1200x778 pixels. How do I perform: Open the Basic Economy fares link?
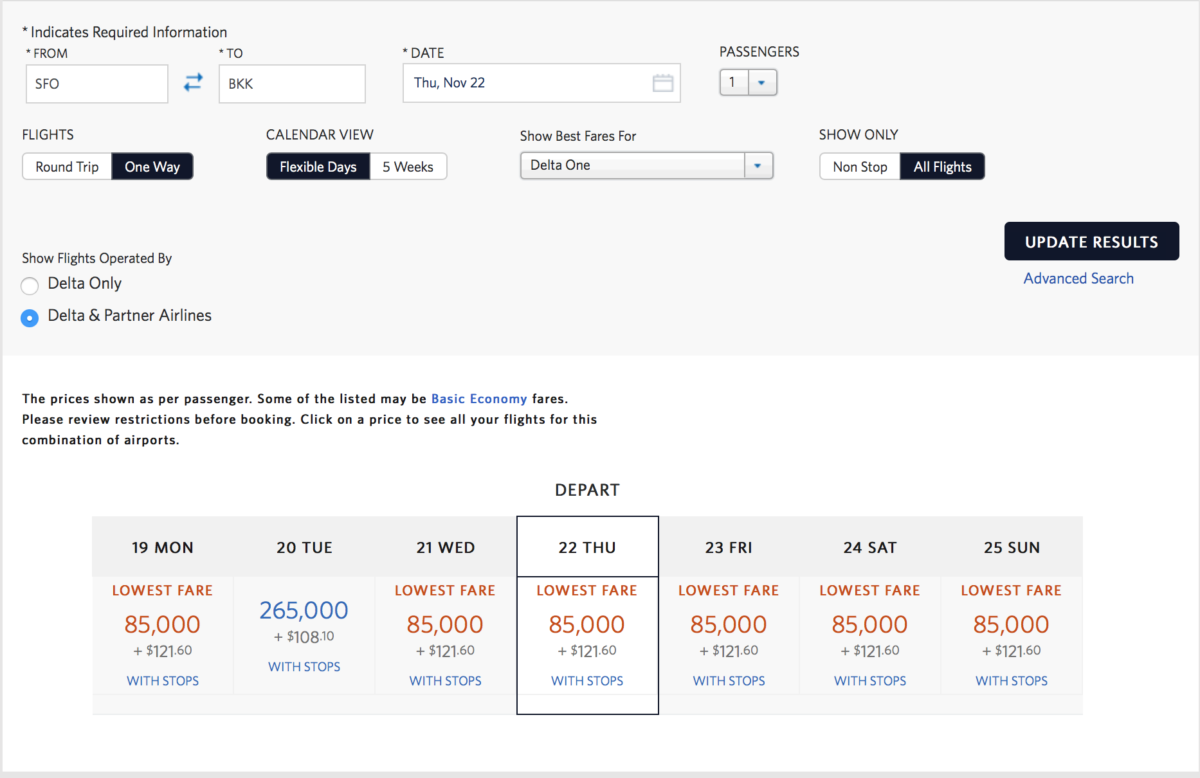click(479, 399)
